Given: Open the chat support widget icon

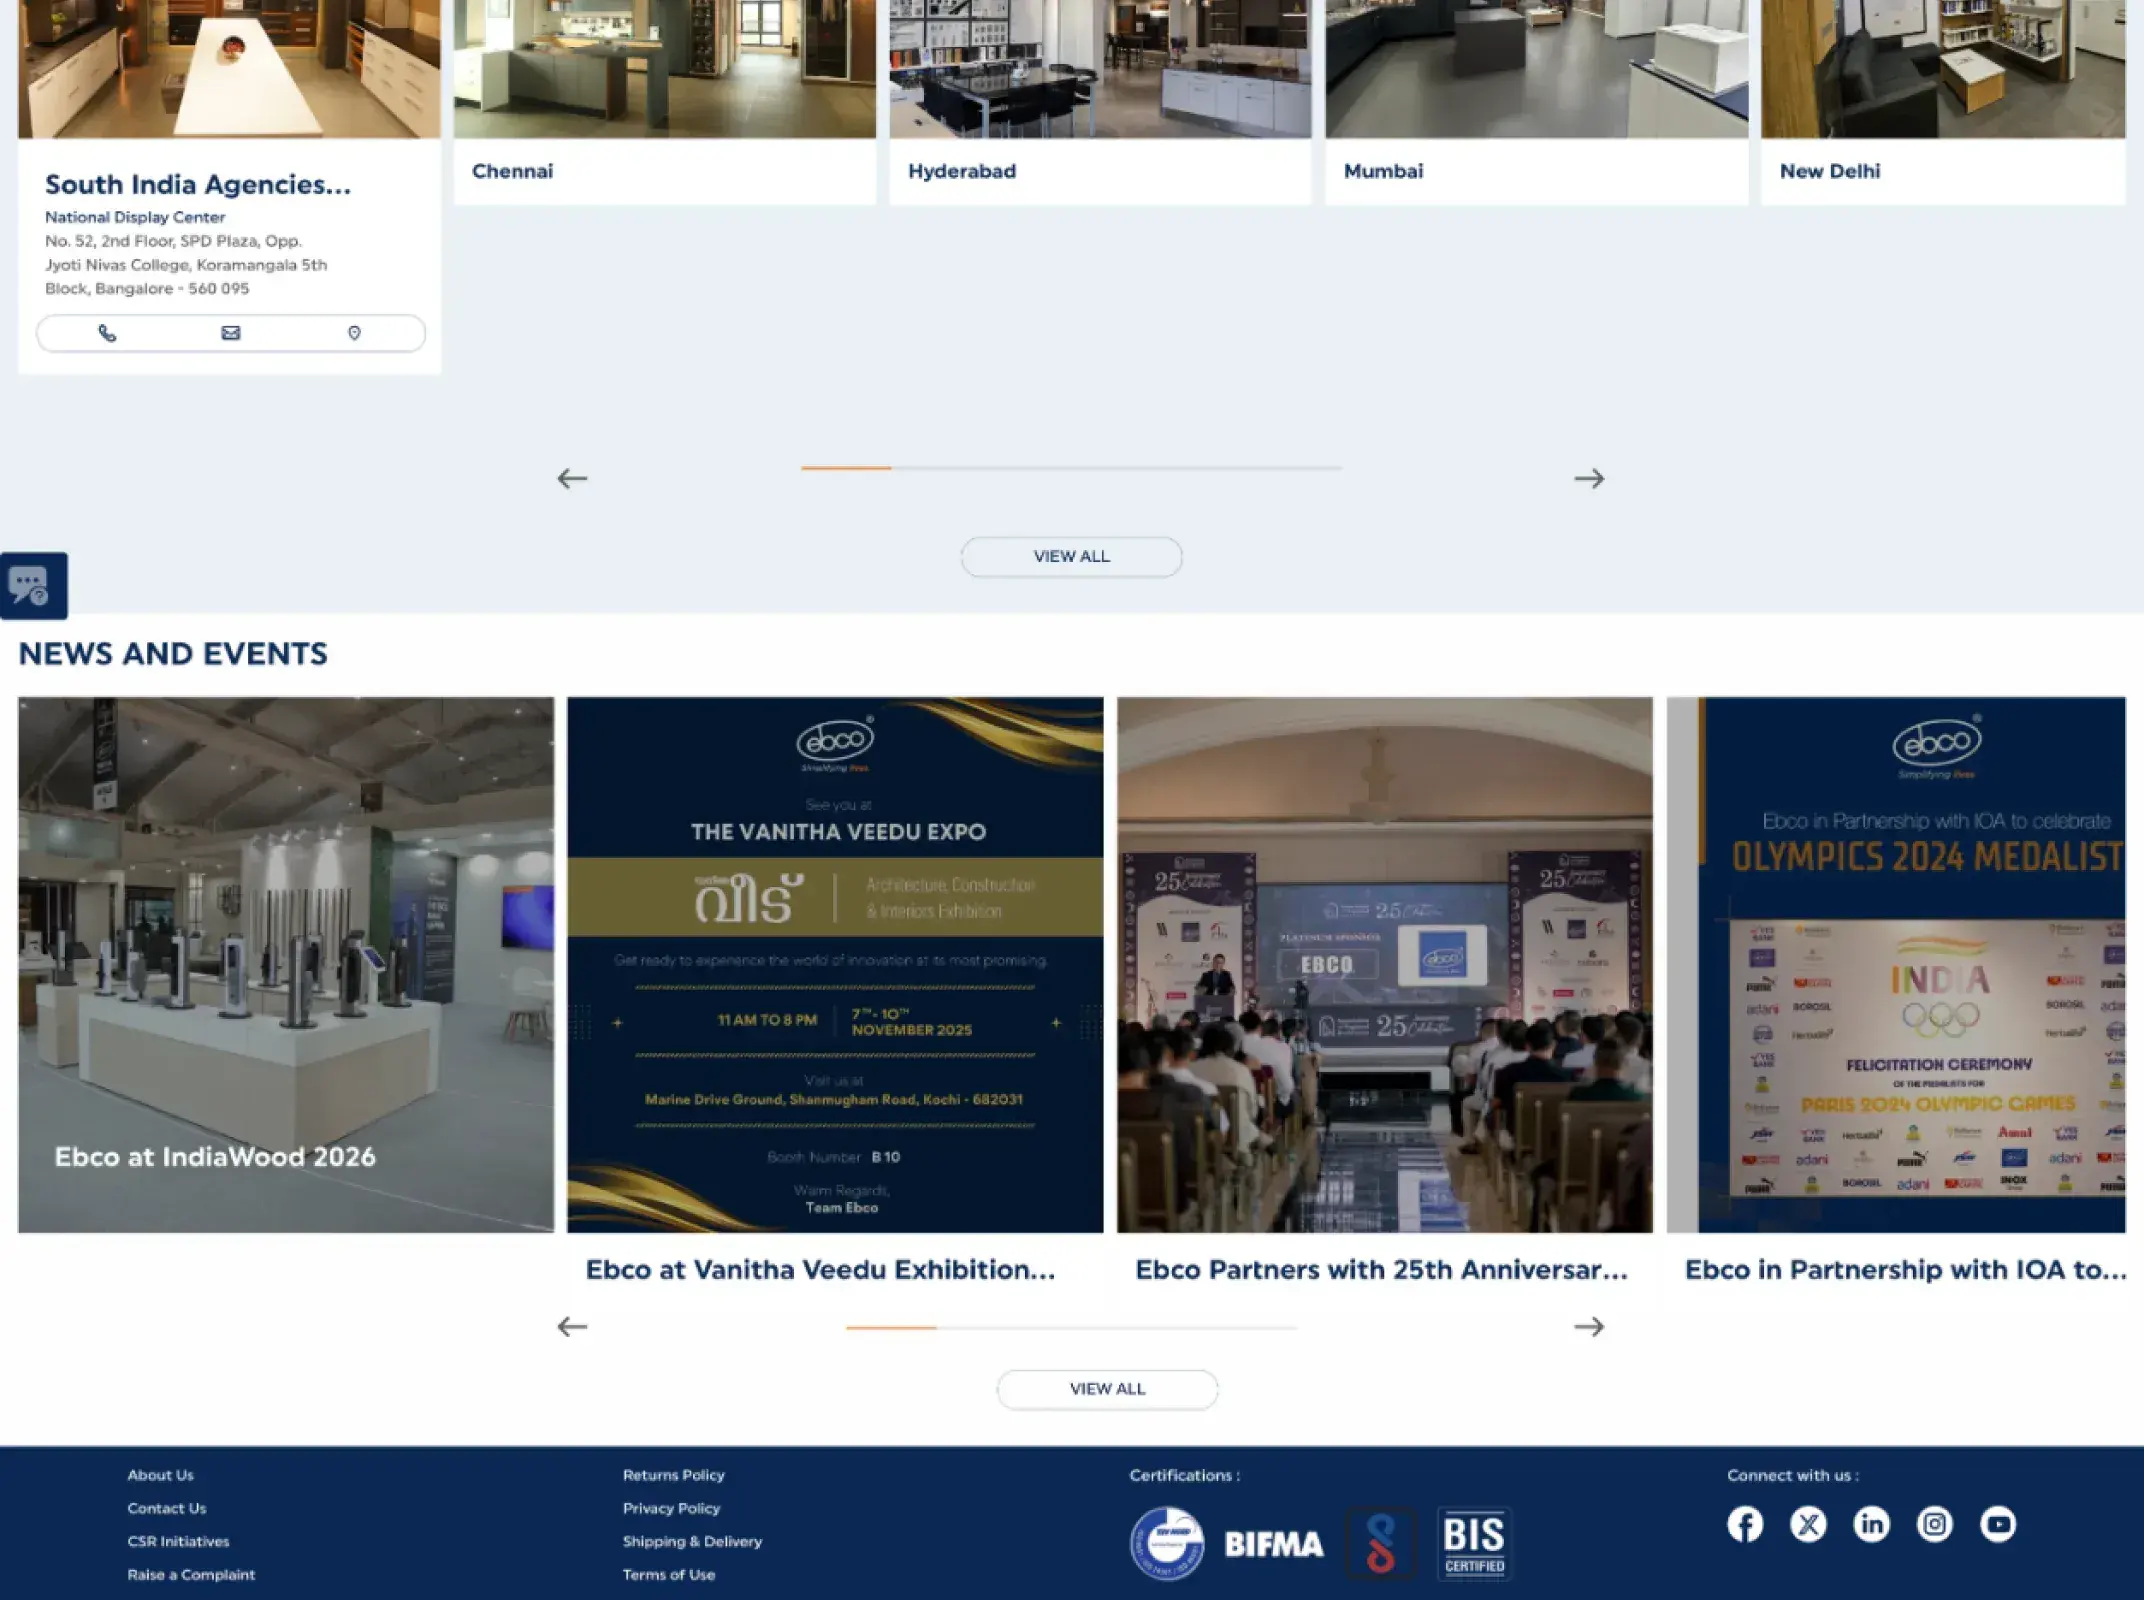Looking at the screenshot, I should [34, 586].
